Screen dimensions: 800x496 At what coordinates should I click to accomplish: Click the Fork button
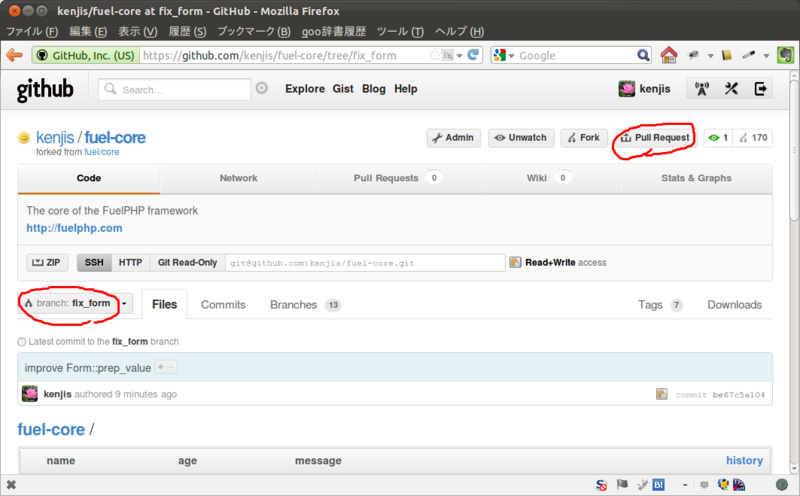tap(584, 138)
